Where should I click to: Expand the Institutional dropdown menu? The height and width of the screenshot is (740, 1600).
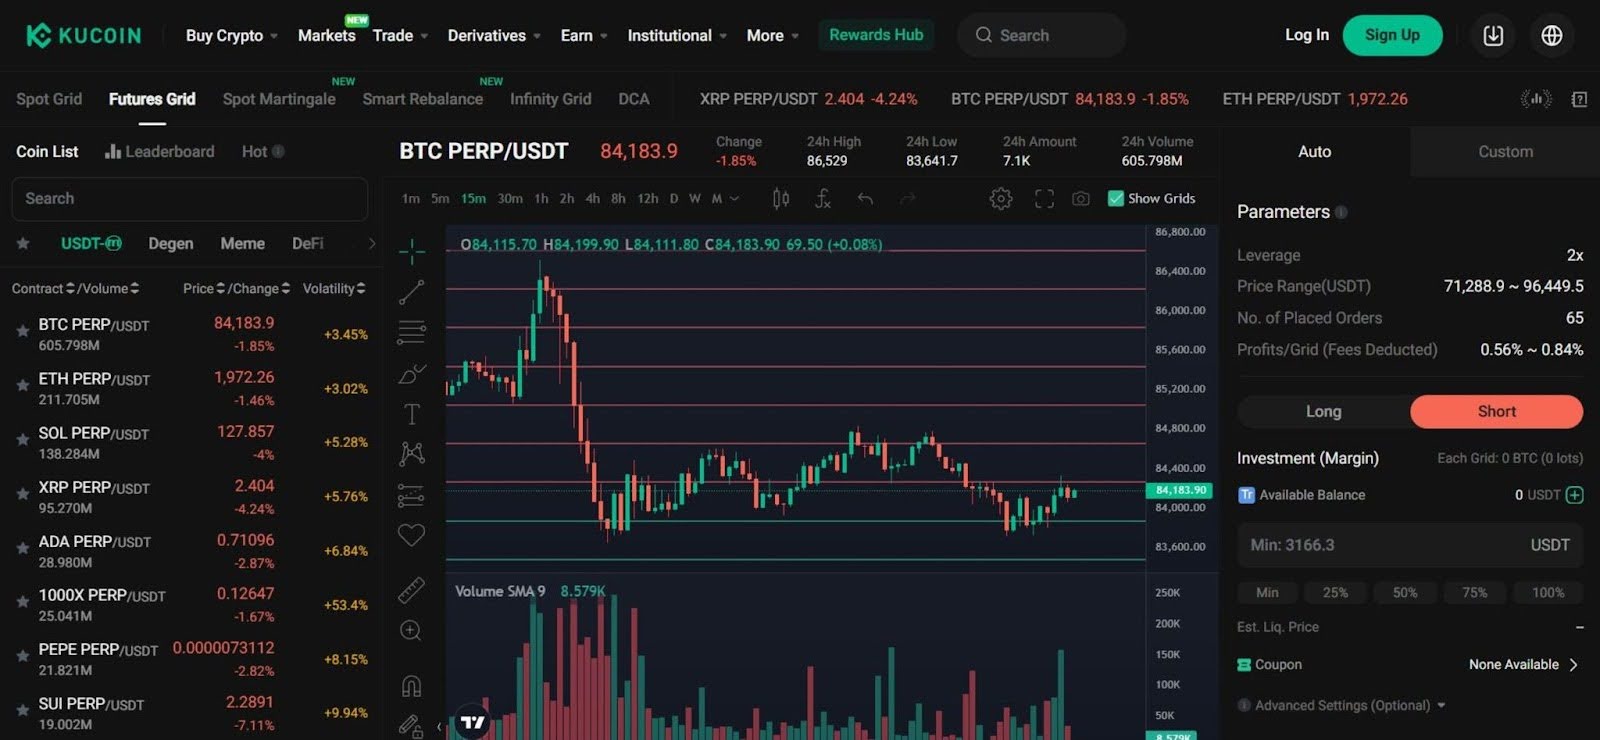[x=677, y=36]
